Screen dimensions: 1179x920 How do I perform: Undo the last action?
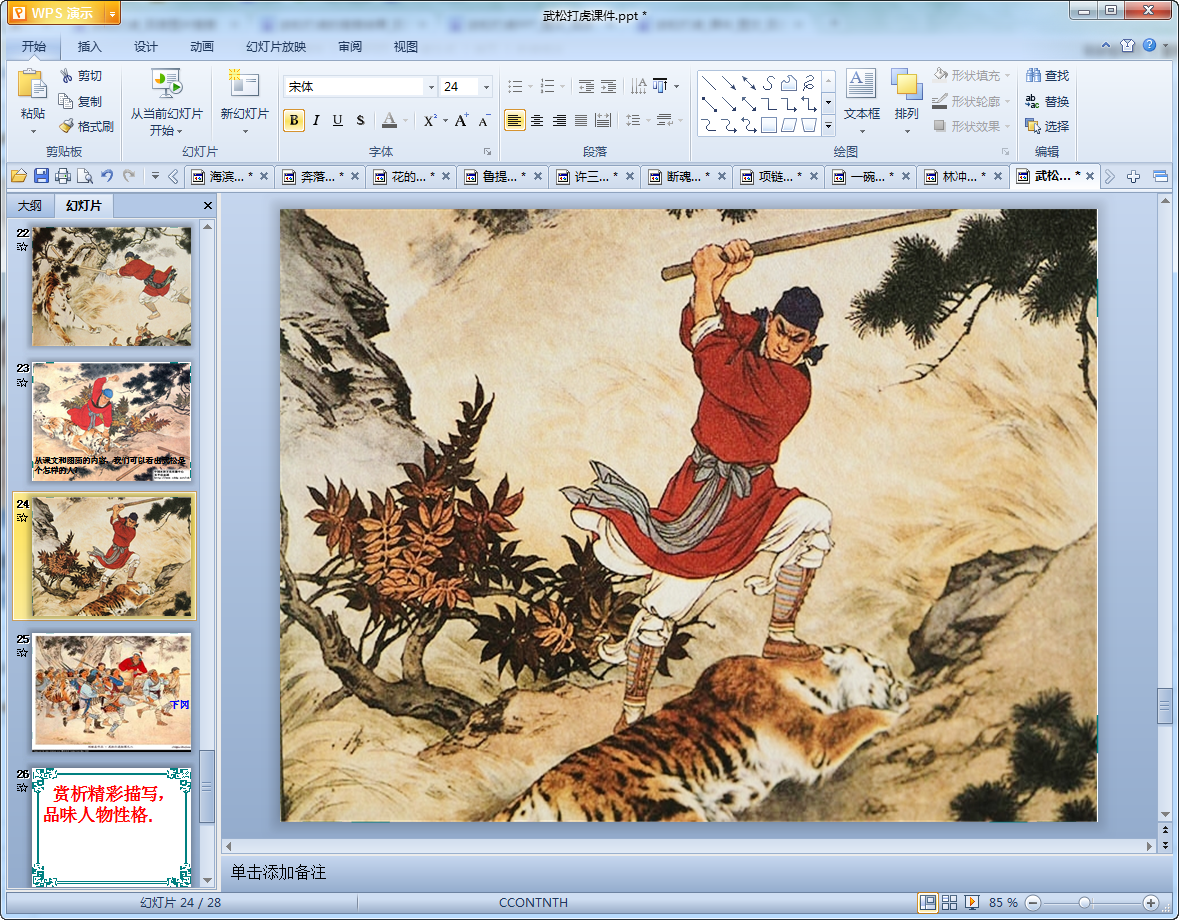(107, 176)
